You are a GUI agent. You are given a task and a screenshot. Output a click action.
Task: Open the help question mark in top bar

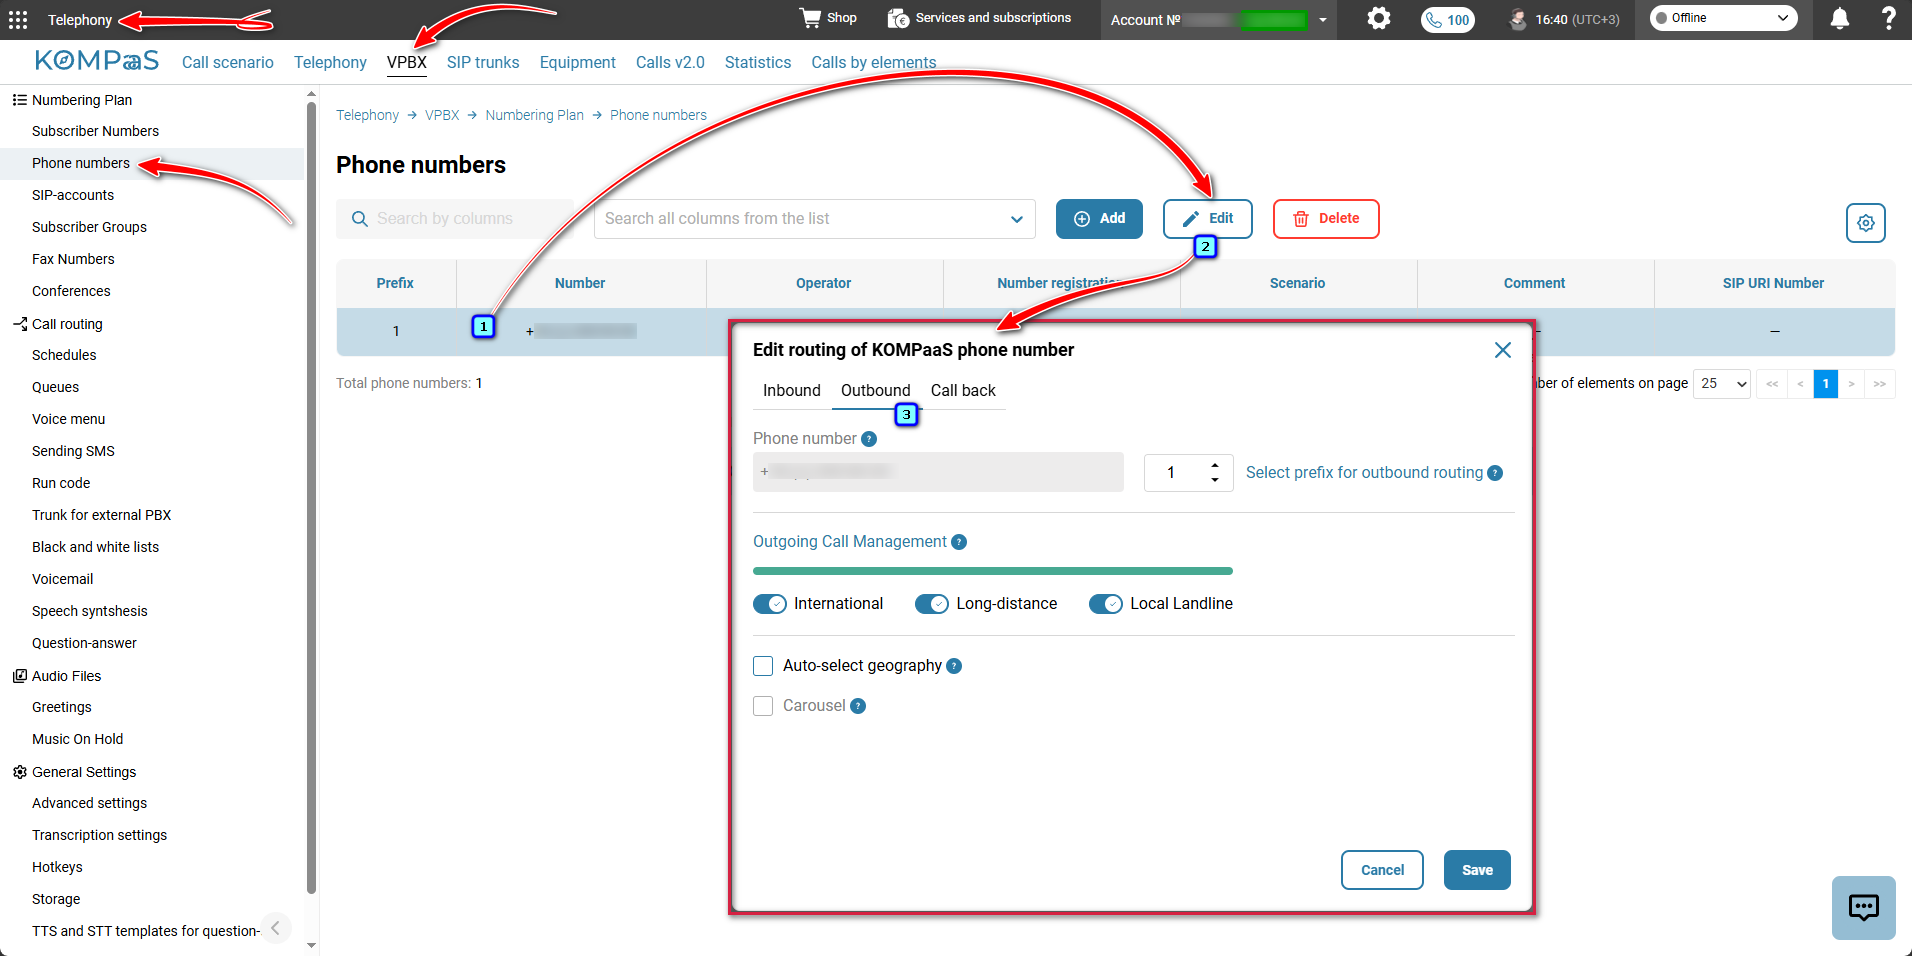pos(1888,18)
